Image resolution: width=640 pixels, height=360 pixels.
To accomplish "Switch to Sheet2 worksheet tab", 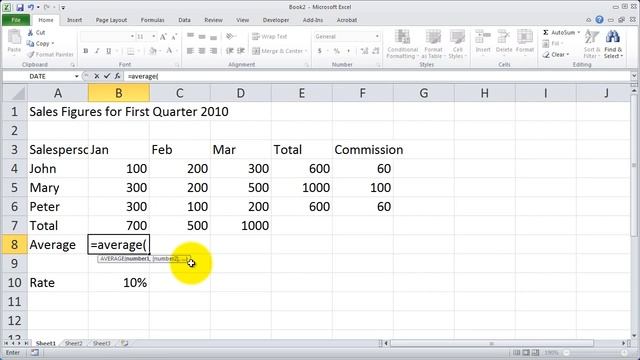I will [x=73, y=343].
